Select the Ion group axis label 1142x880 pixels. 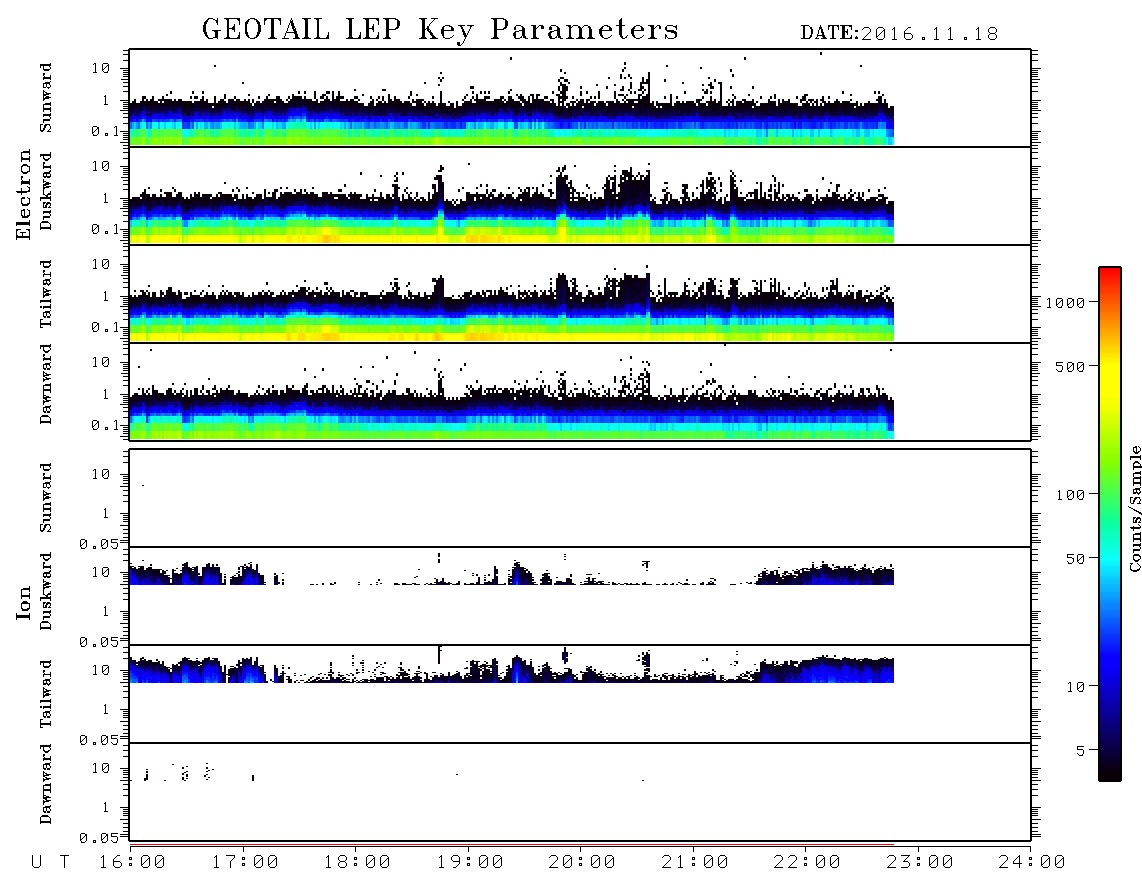point(23,603)
